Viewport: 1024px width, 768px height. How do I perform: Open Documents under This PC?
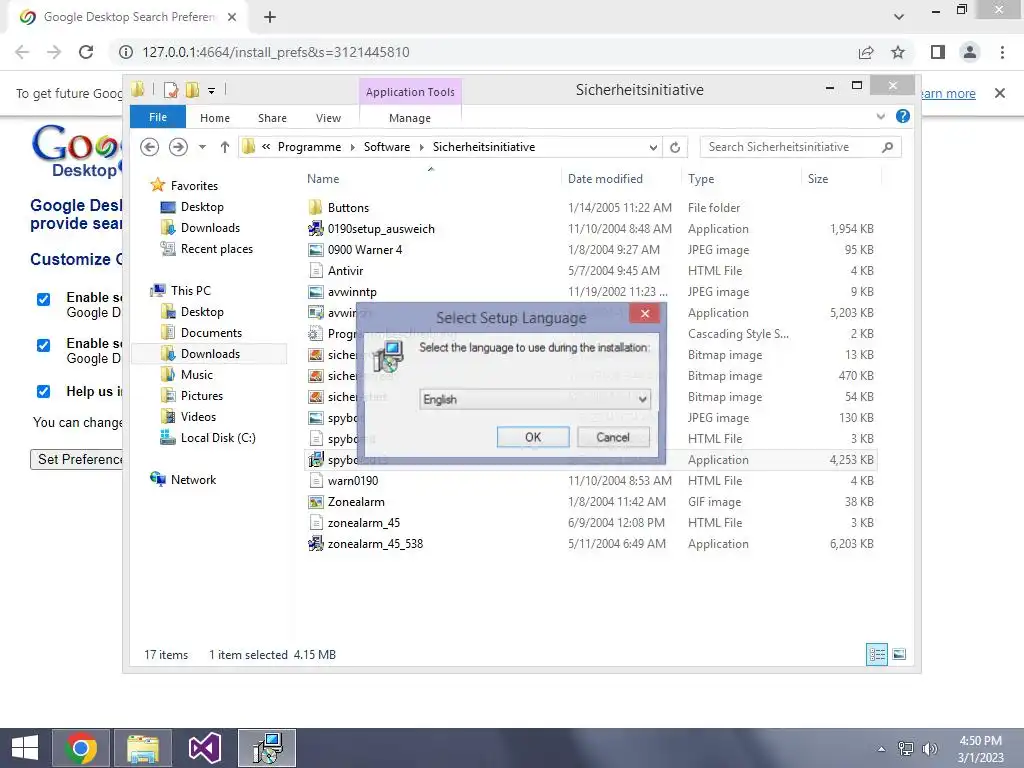[x=211, y=332]
